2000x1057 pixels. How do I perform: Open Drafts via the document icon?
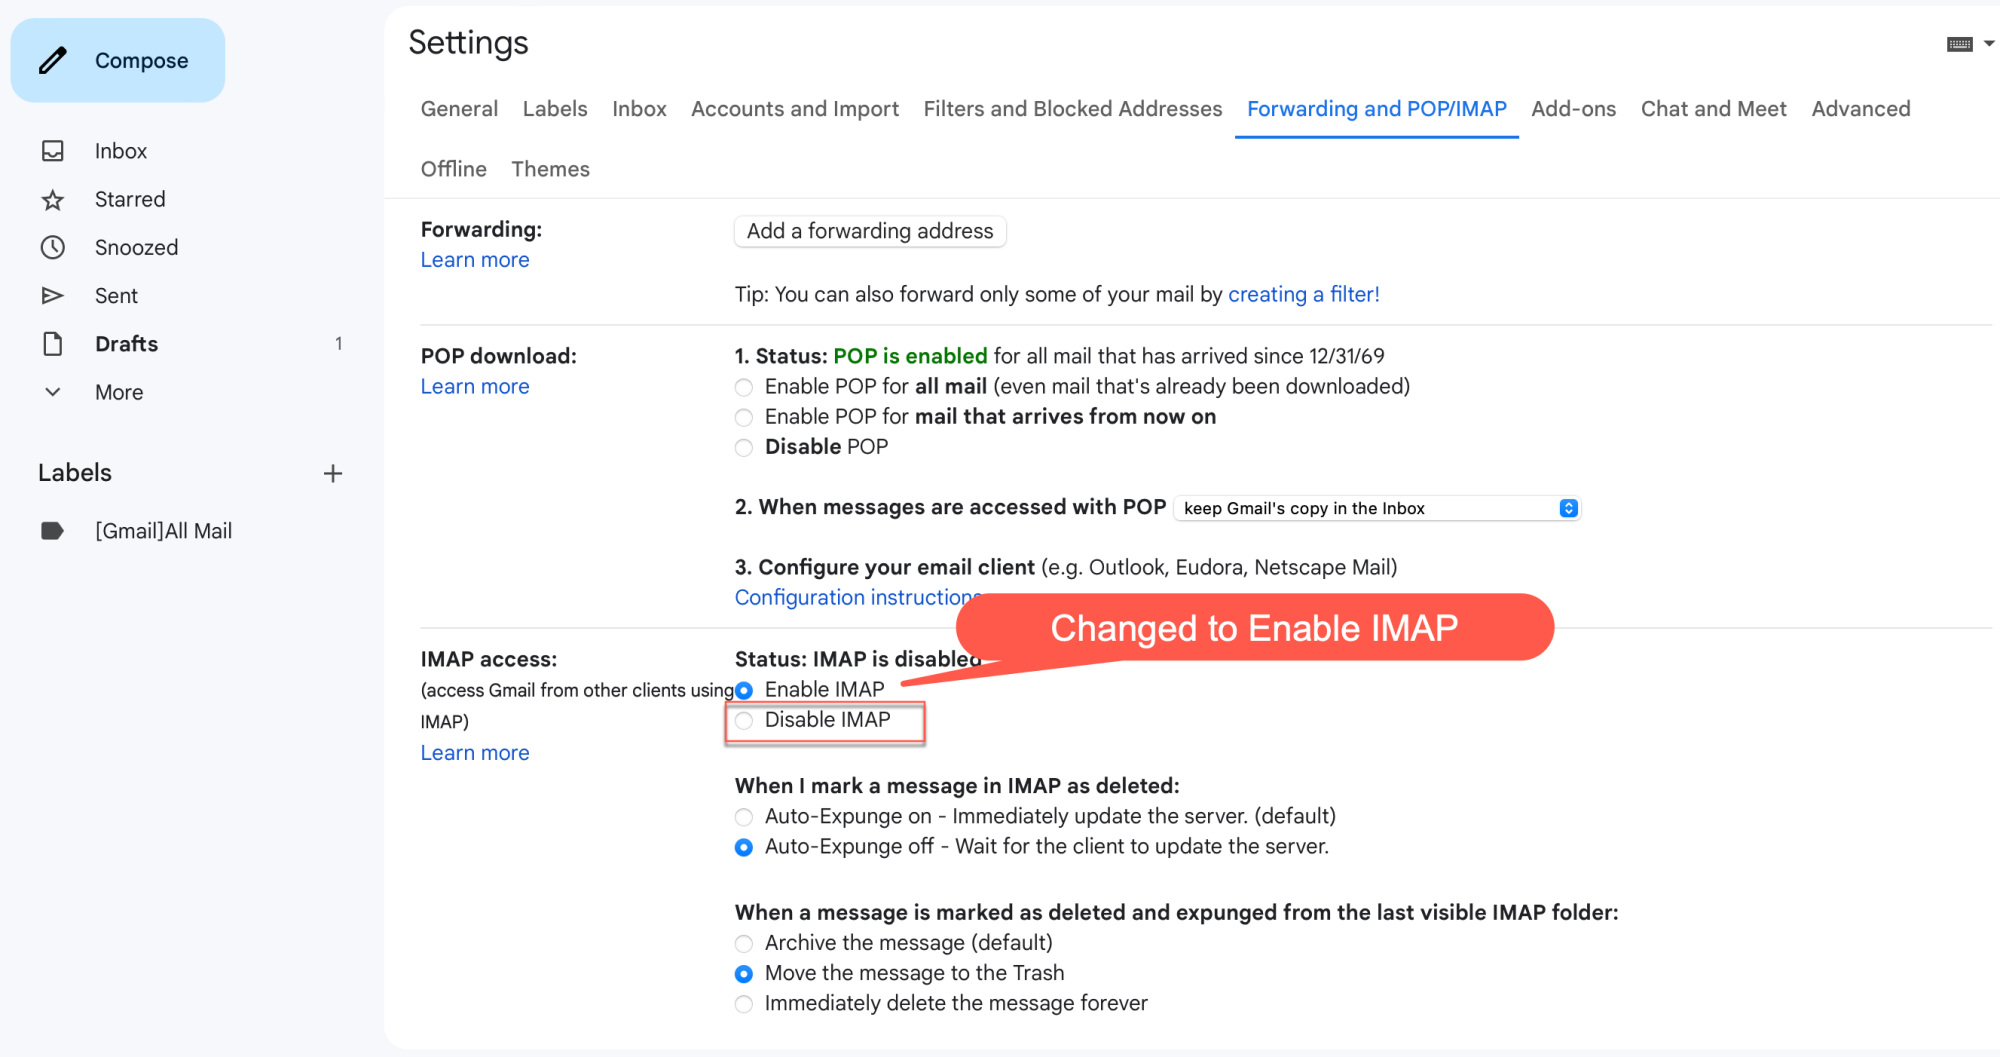tap(53, 344)
